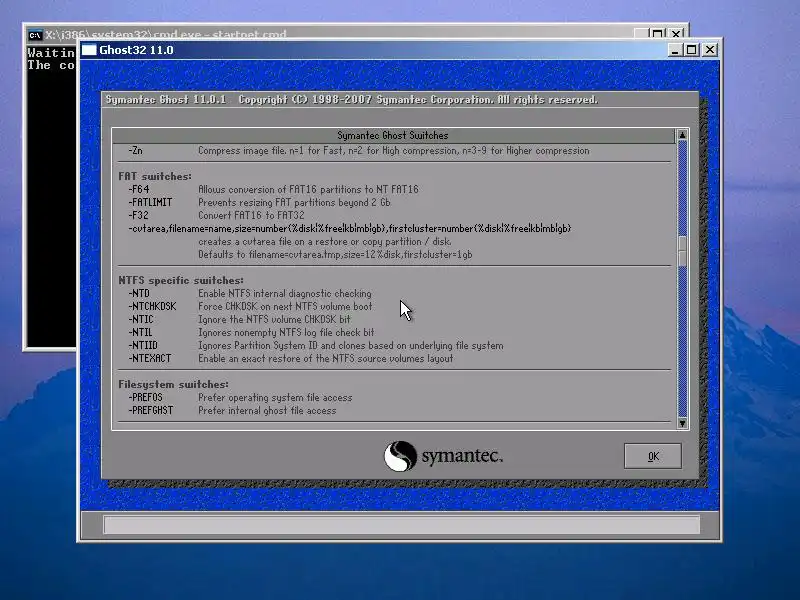Click 'Force CHKDSK on next NTFS volume boot'
800x600 pixels.
(x=285, y=307)
